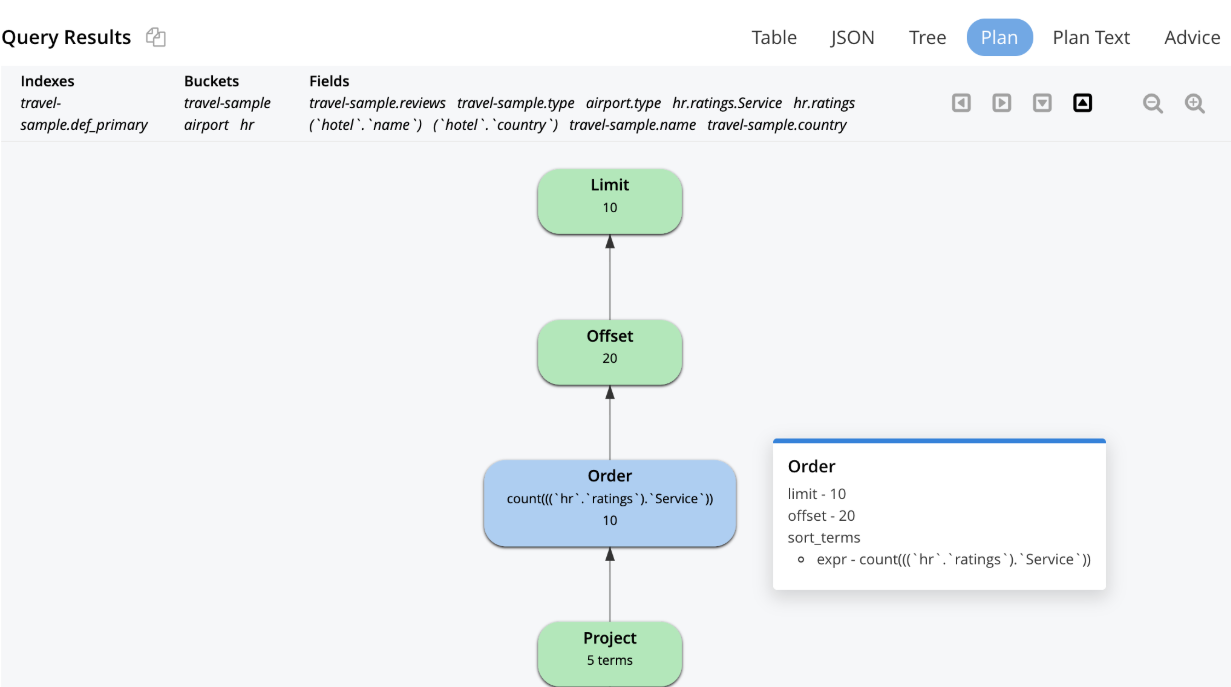This screenshot has height=687, width=1231.
Task: View the Advice tab
Action: click(x=1192, y=38)
